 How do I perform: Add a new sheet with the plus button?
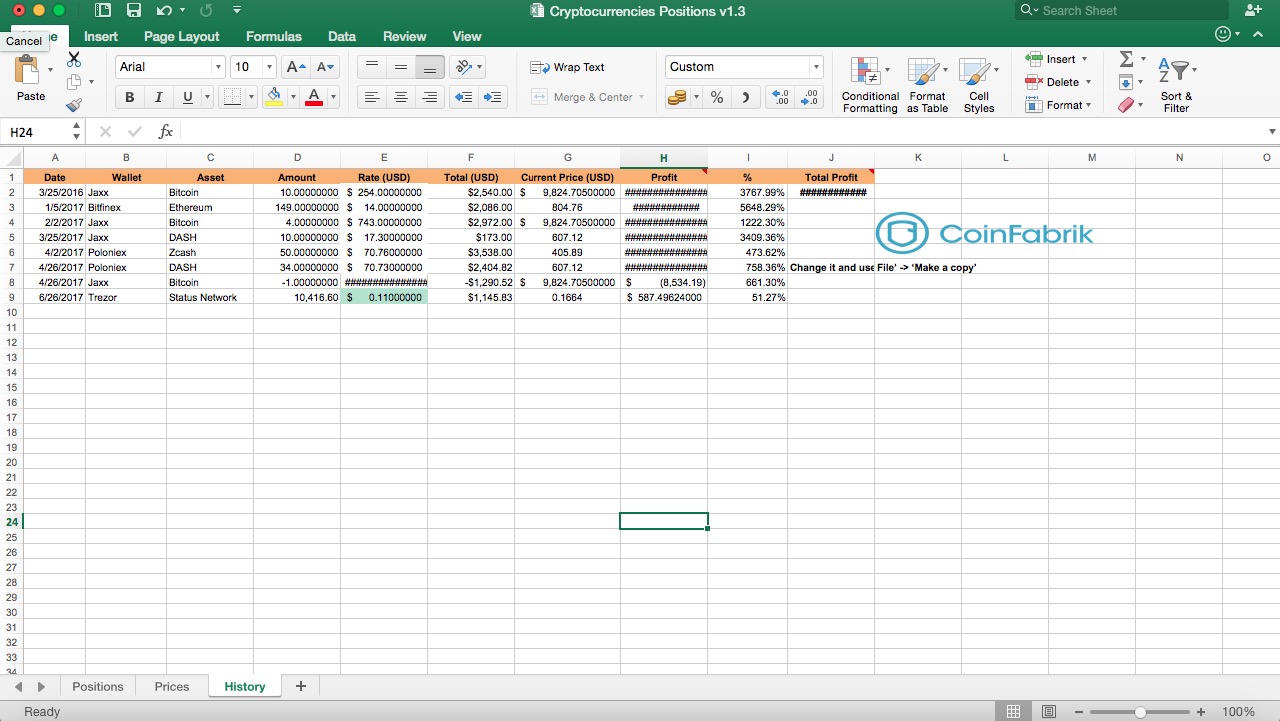click(300, 686)
